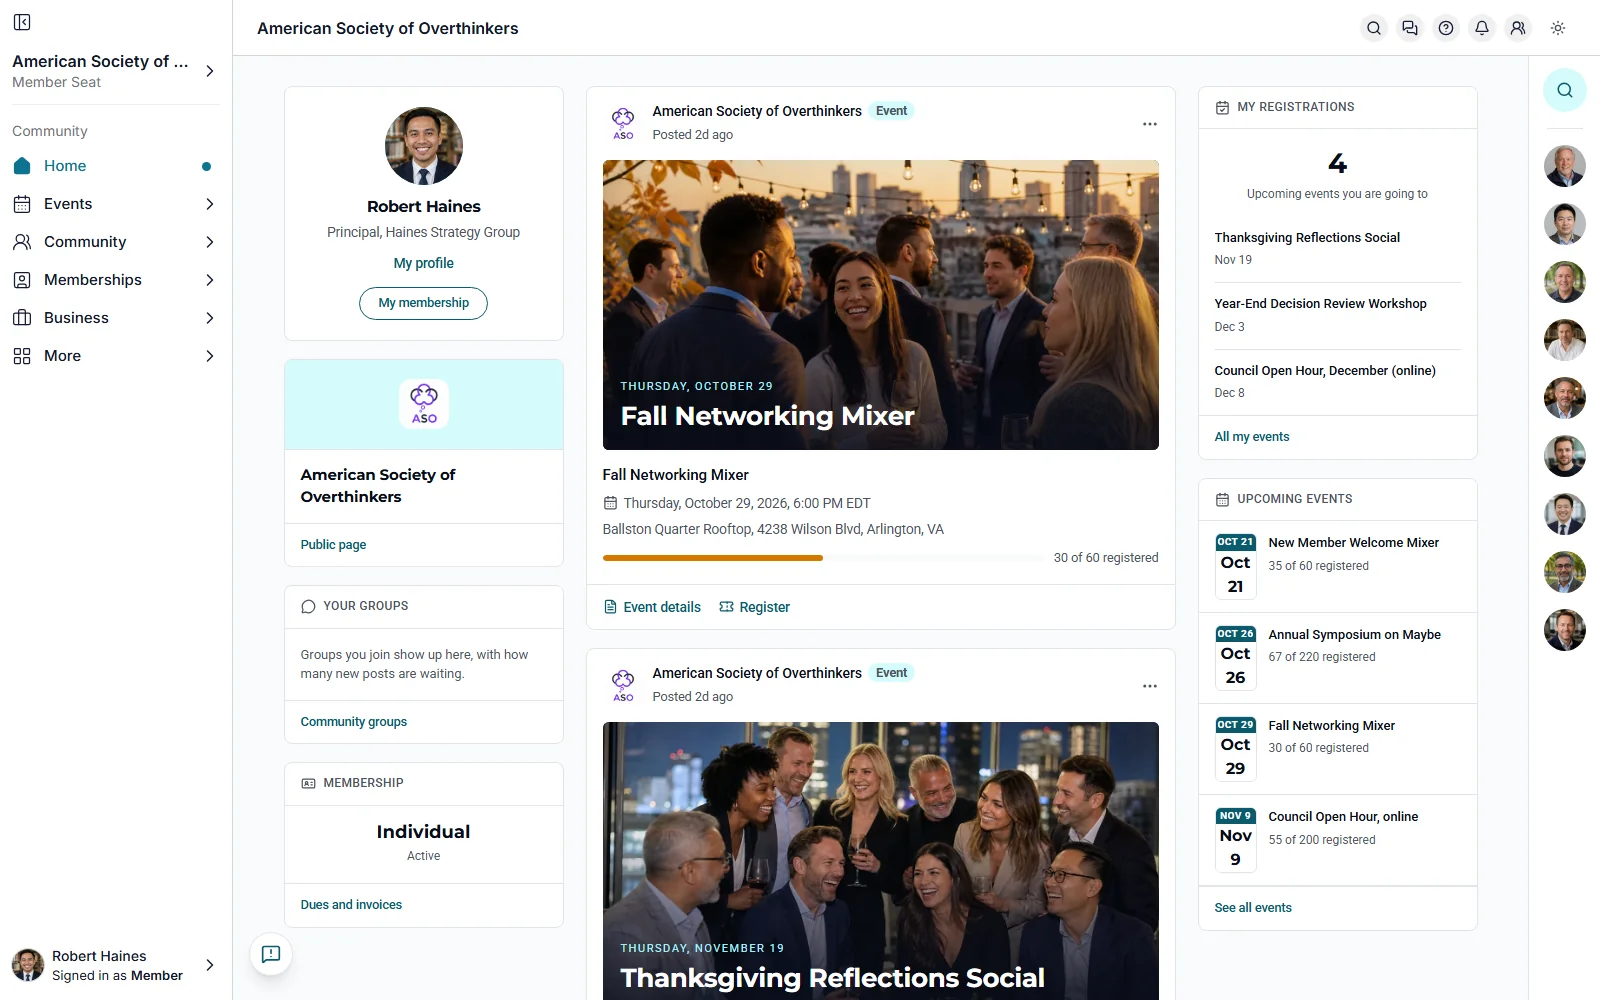Click the Fall Networking Mixer registration progress bar
The width and height of the screenshot is (1600, 1000).
pyautogui.click(x=822, y=558)
